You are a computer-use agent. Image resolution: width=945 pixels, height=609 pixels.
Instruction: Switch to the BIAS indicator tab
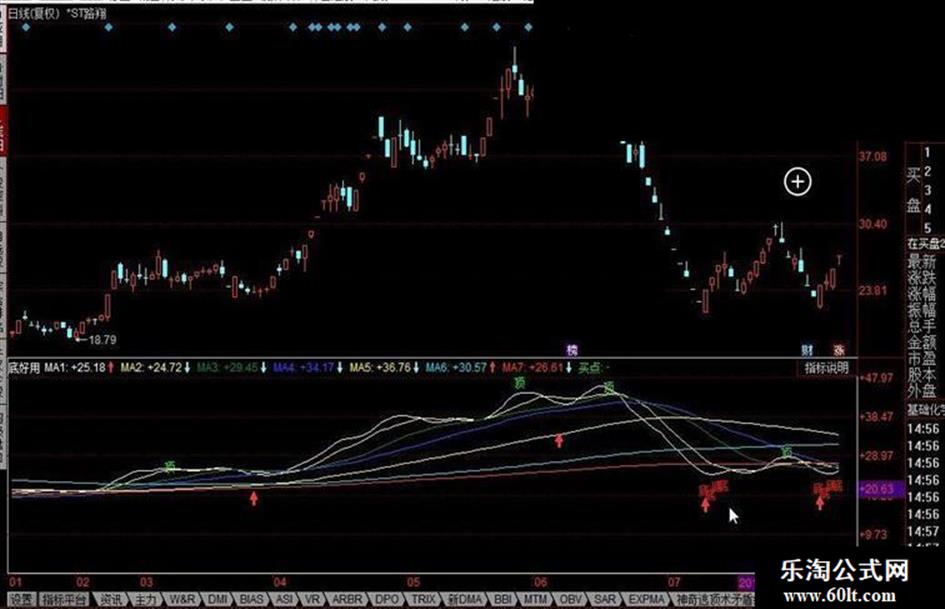(251, 599)
